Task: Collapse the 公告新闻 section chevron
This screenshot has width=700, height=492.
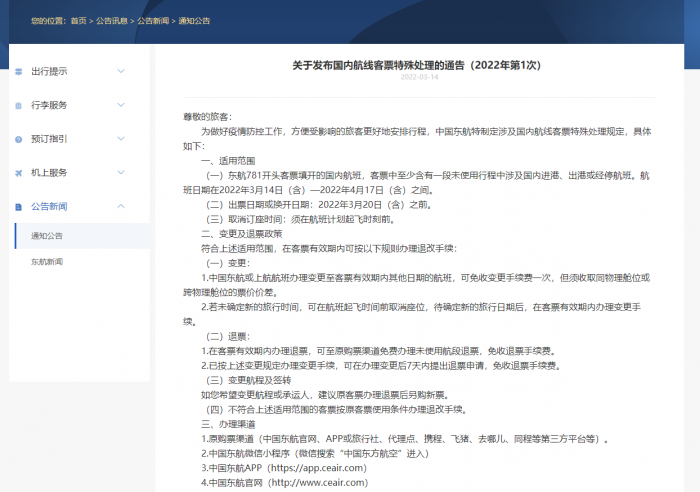Action: [x=121, y=206]
